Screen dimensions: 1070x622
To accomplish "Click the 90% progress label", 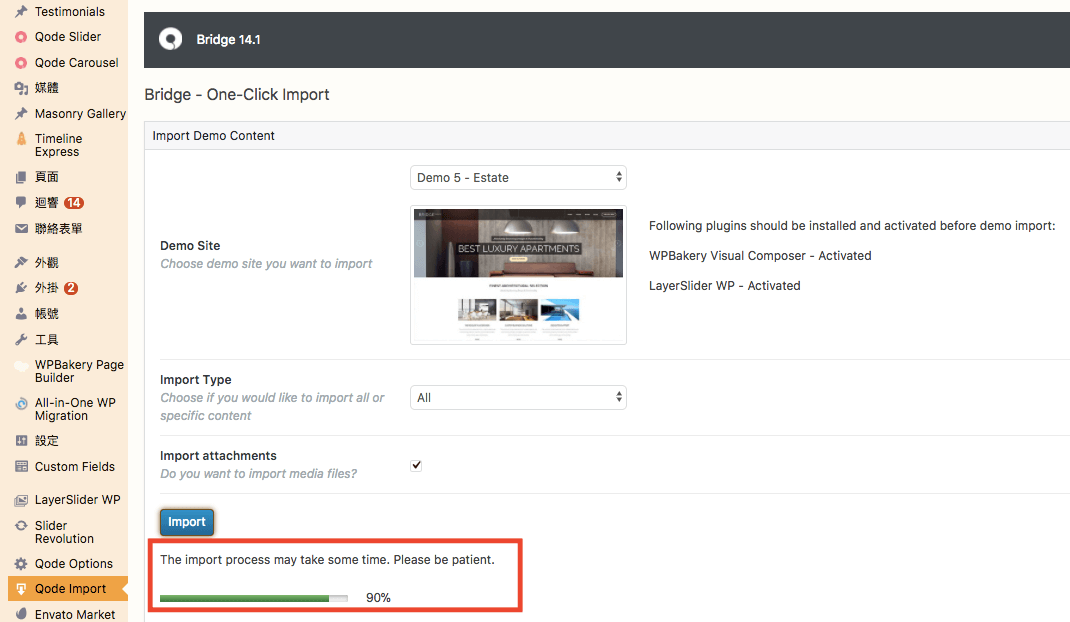I will pos(378,598).
